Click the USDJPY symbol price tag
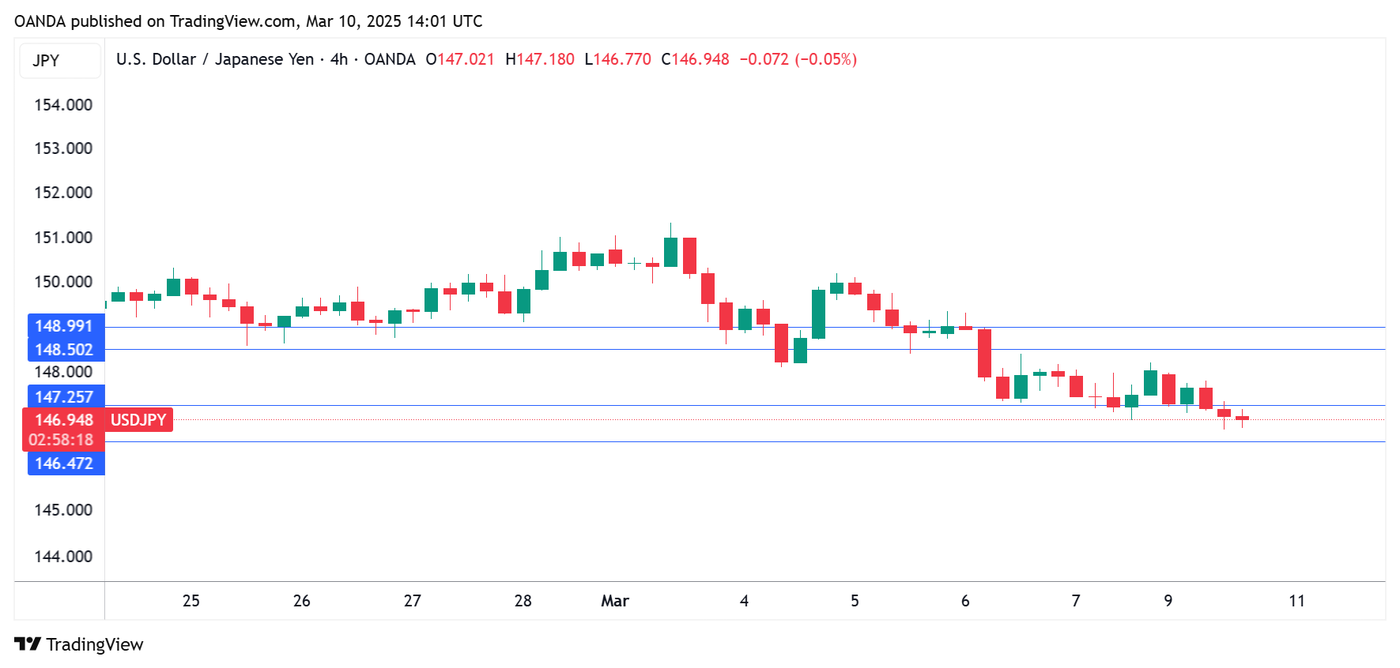Screen dimensions: 1400x668 tap(139, 420)
